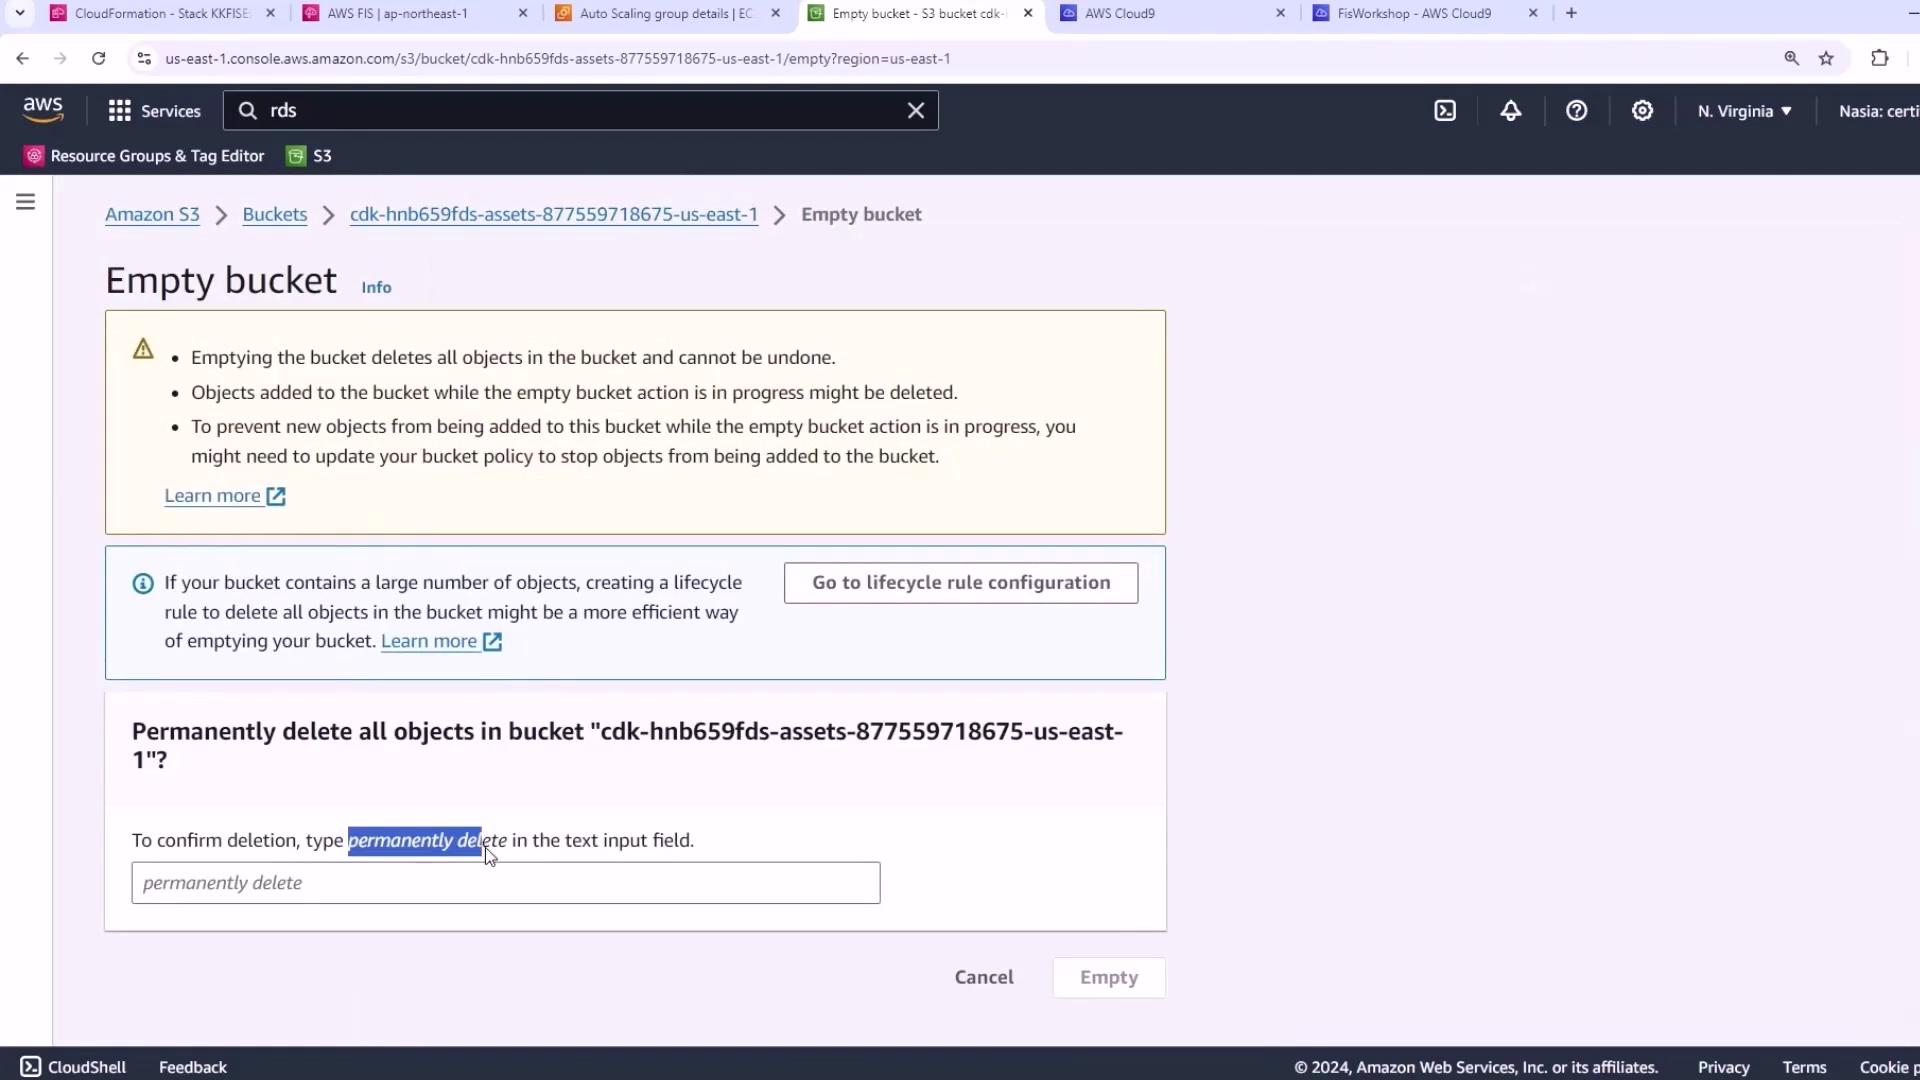
Task: Clear the rds search text
Action: click(x=915, y=111)
